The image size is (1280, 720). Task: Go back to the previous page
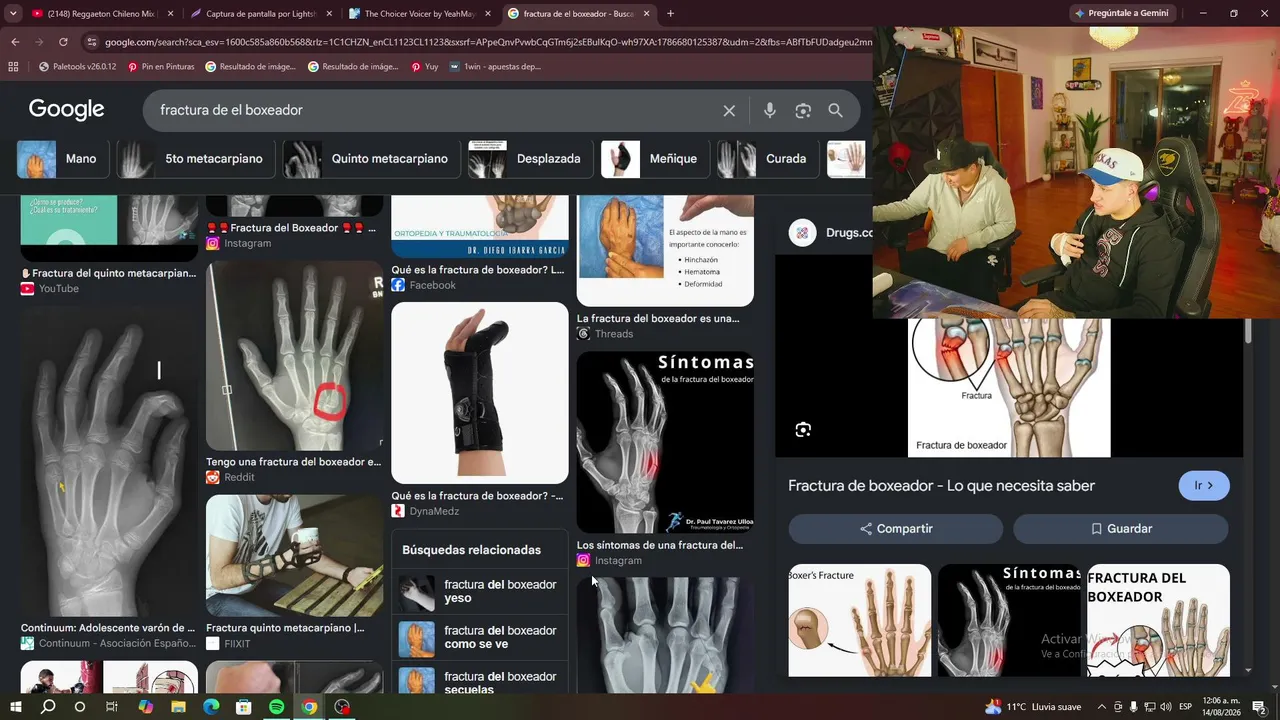coord(15,42)
